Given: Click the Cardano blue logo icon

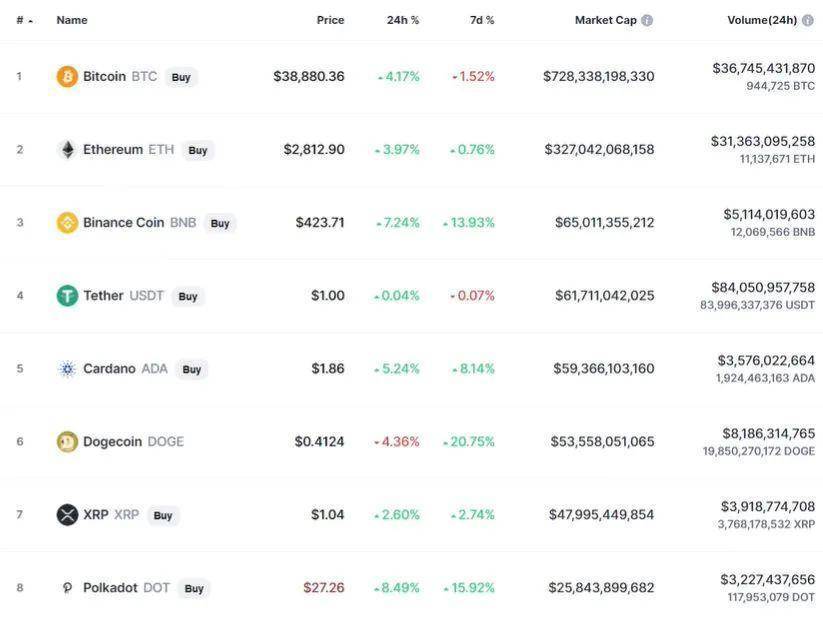Looking at the screenshot, I should (67, 369).
